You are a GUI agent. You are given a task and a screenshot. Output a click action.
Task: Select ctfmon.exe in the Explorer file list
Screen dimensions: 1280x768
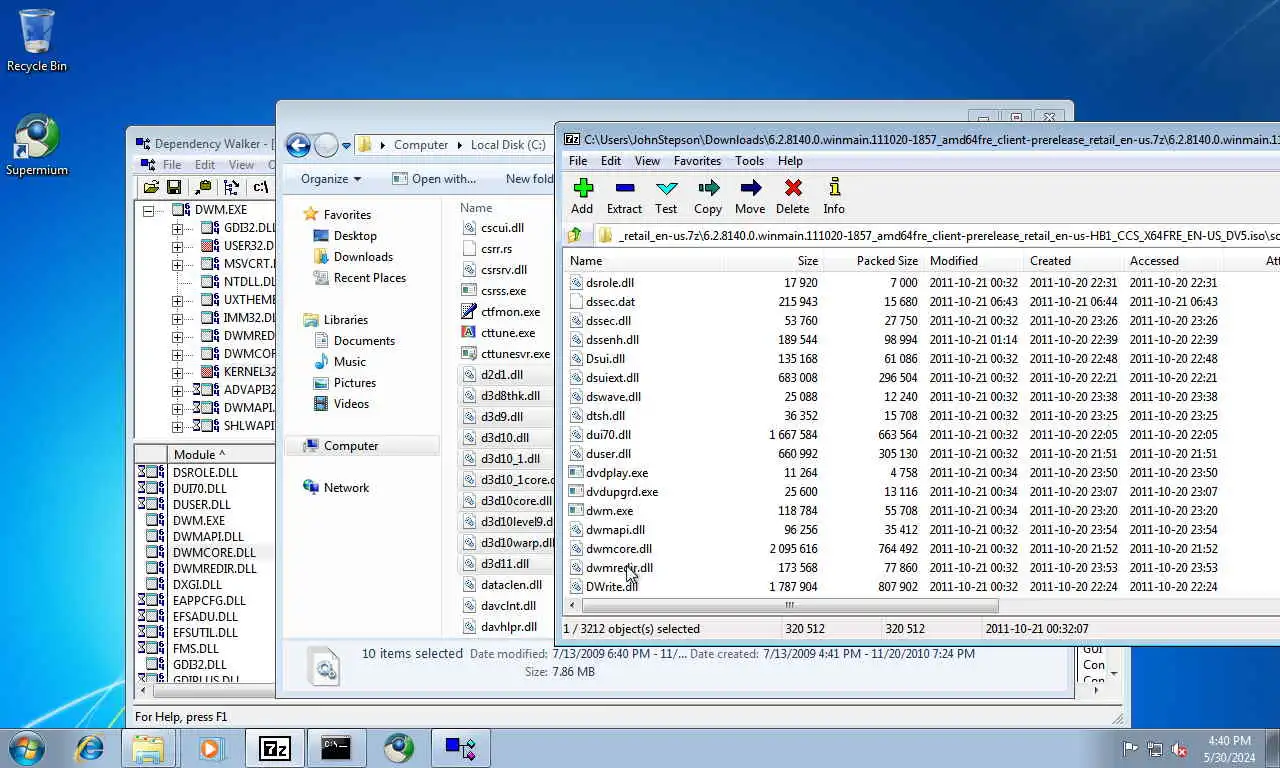point(510,312)
